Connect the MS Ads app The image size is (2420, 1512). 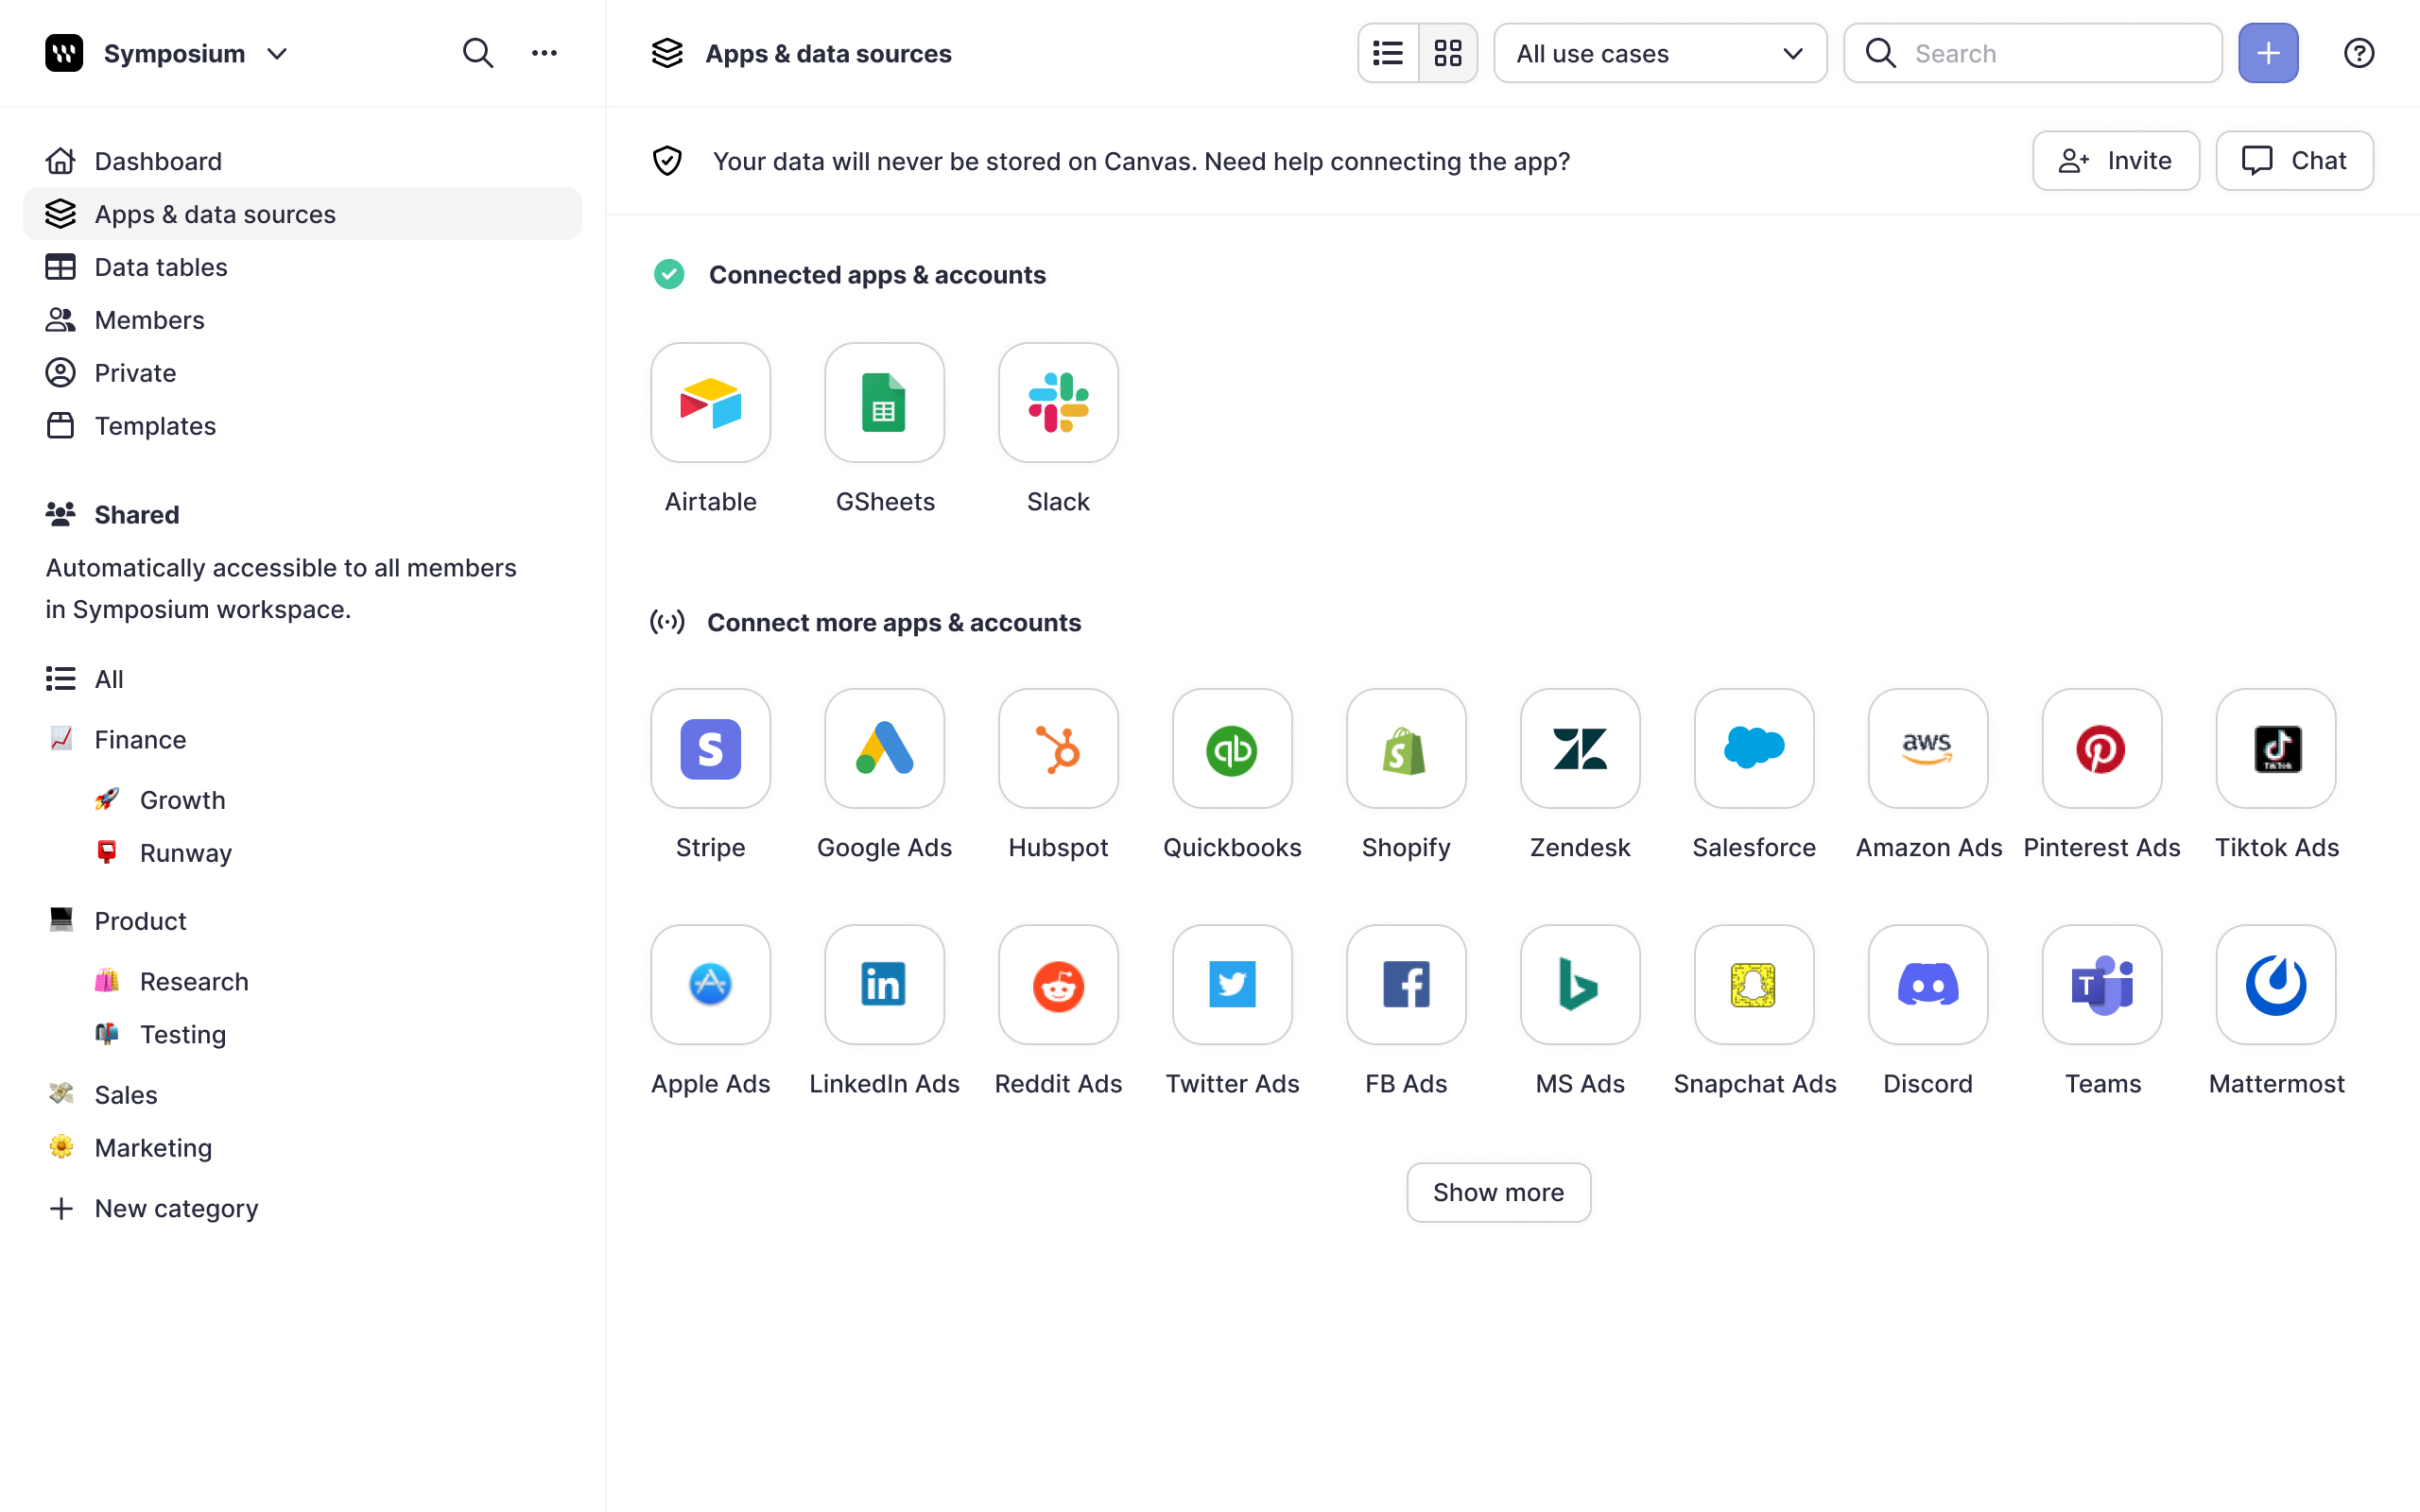(1580, 984)
